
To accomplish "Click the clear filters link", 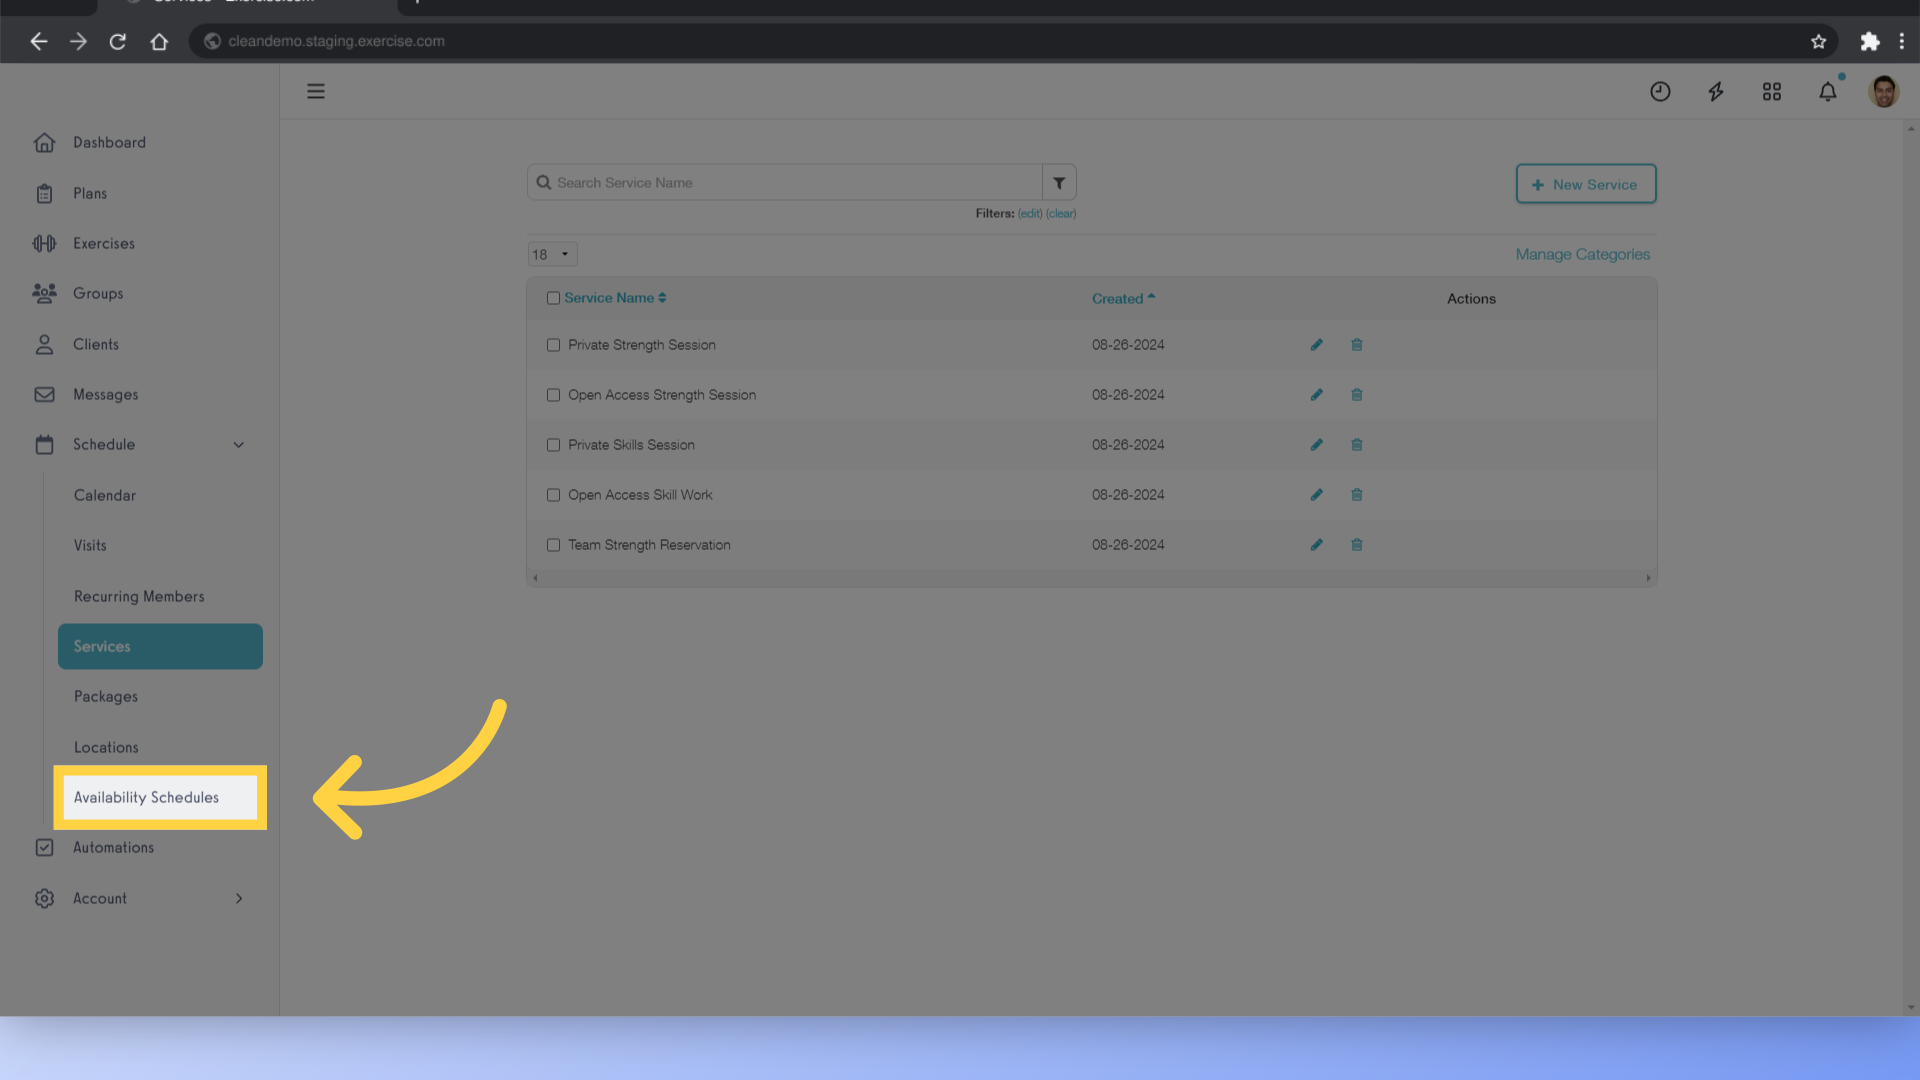I will click(x=1062, y=214).
